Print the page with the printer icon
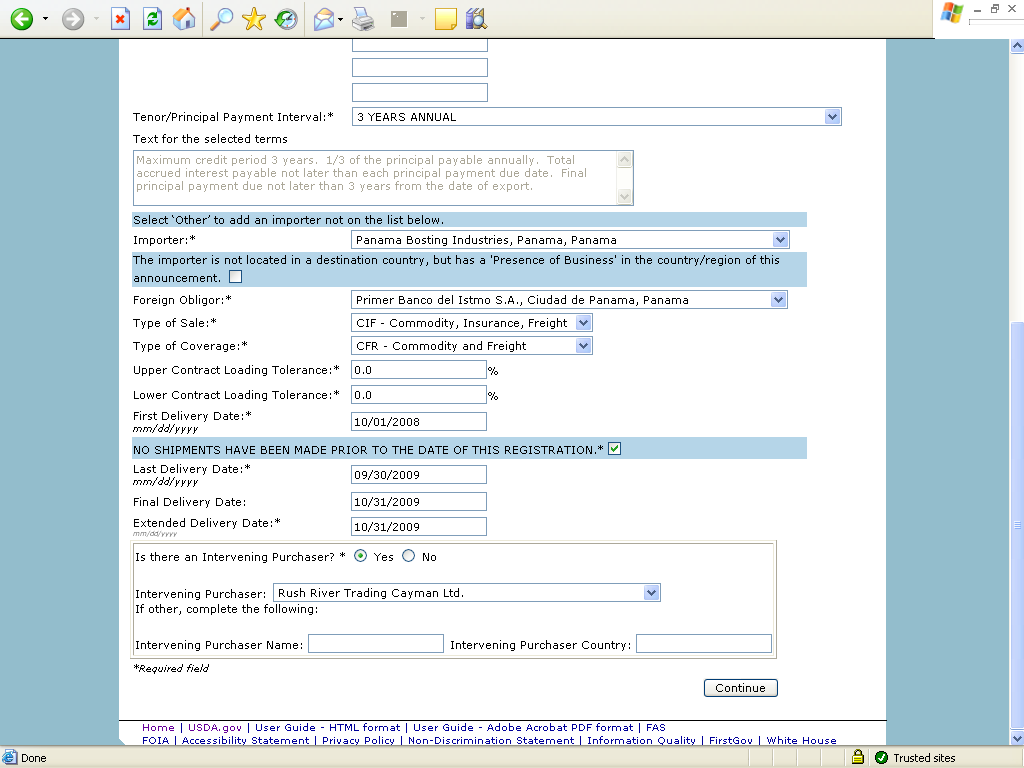Image resolution: width=1024 pixels, height=768 pixels. (363, 19)
